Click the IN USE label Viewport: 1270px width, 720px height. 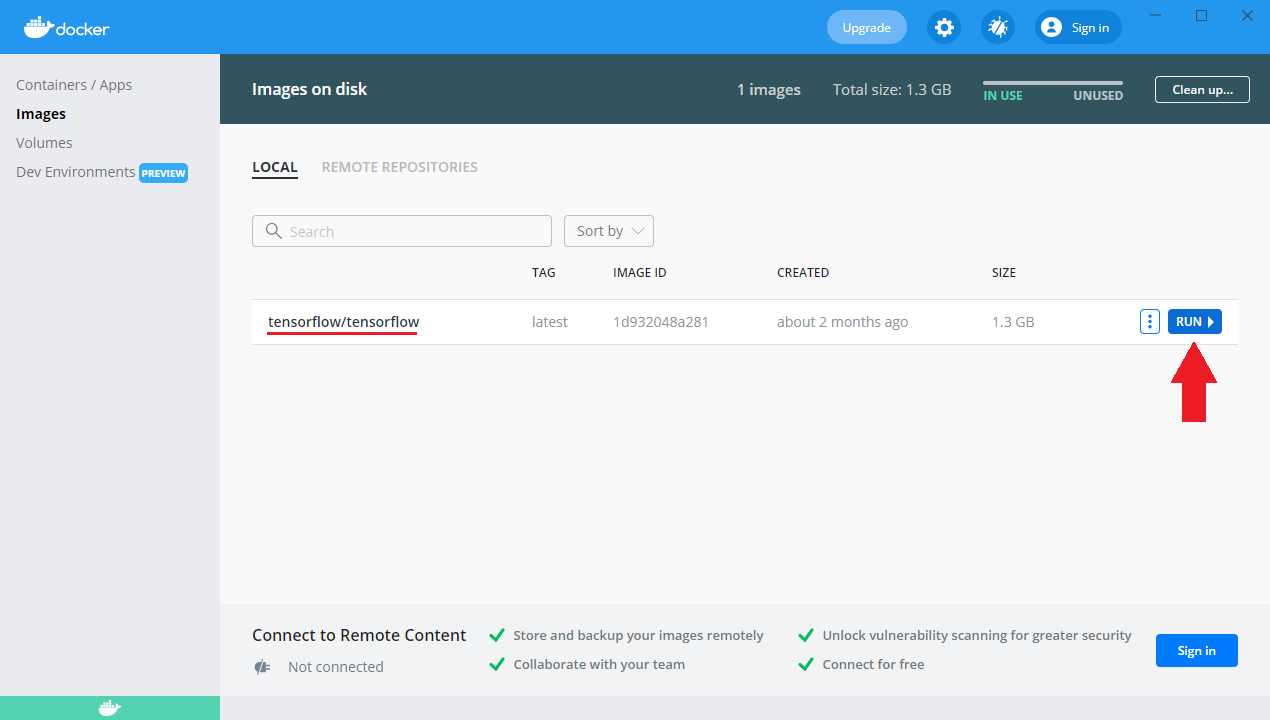1003,96
